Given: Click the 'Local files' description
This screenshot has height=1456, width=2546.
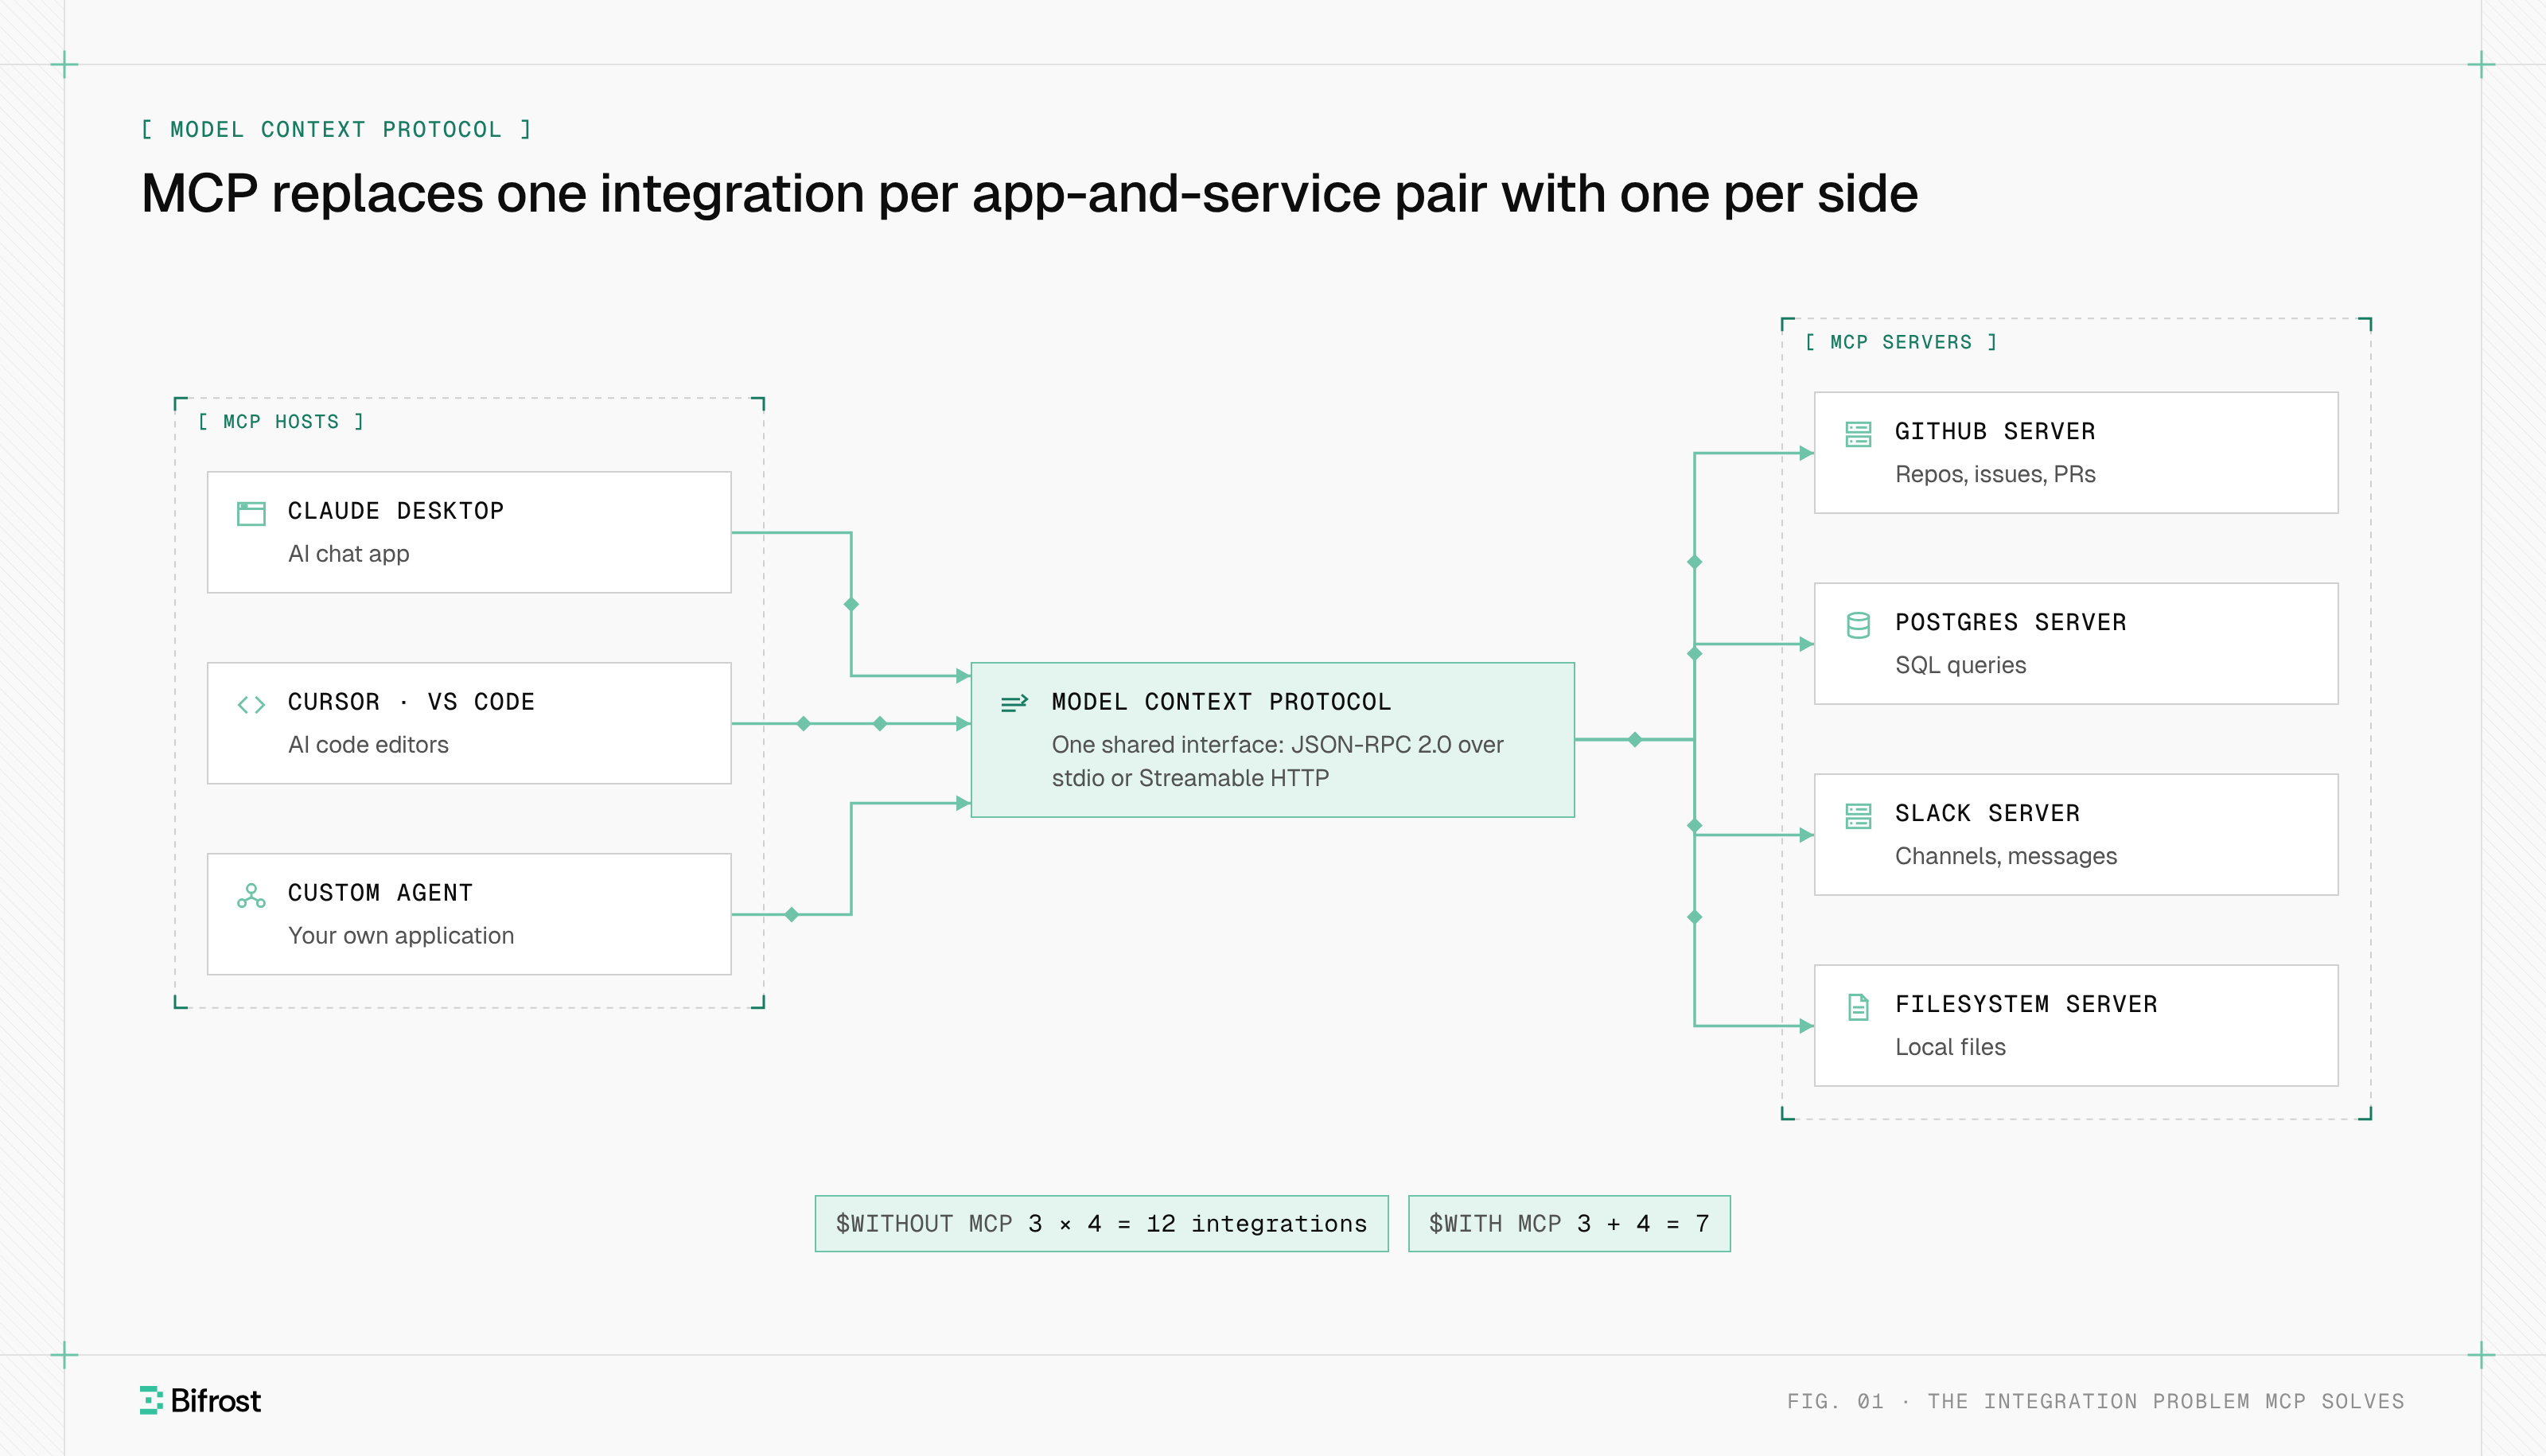Looking at the screenshot, I should 1950,1047.
